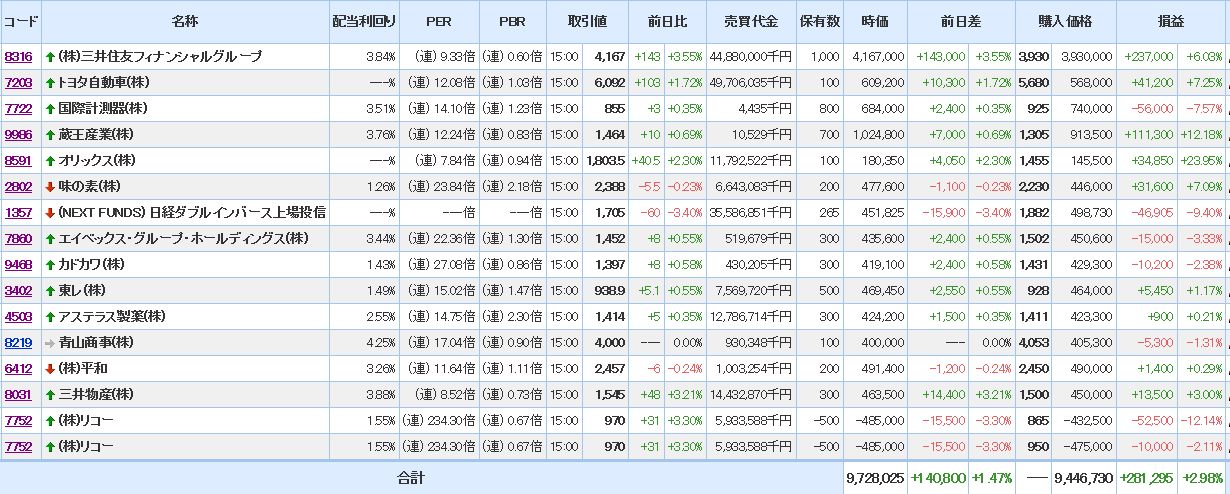This screenshot has width=1230, height=494.
Task: Click the red down arrow next to 平和
Action: [x=50, y=369]
